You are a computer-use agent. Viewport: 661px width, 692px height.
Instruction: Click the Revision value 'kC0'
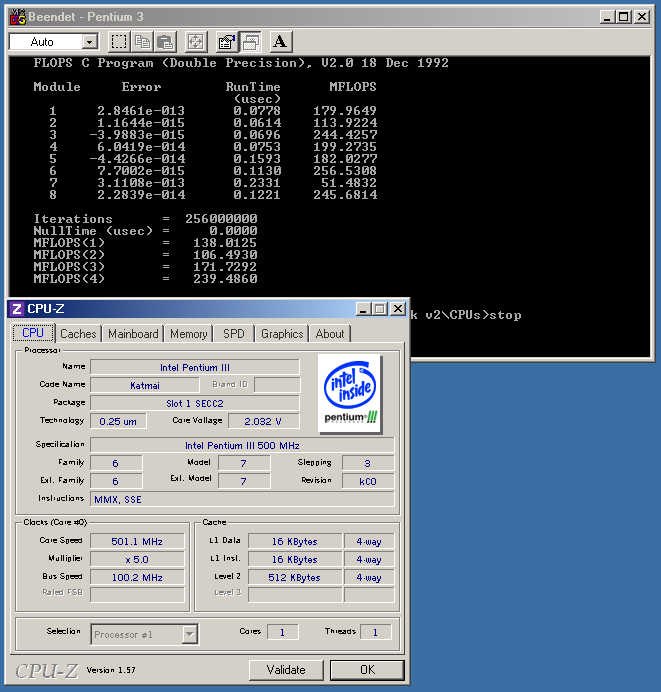[368, 481]
